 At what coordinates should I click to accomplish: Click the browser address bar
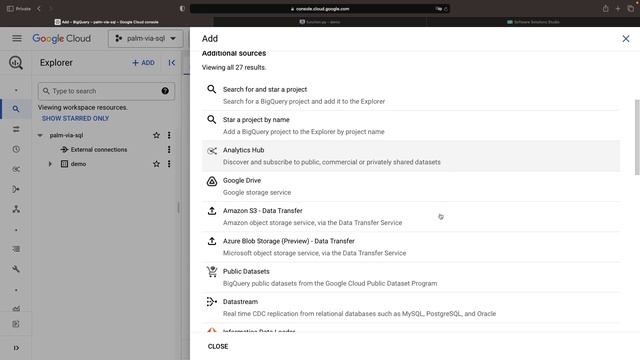click(320, 9)
